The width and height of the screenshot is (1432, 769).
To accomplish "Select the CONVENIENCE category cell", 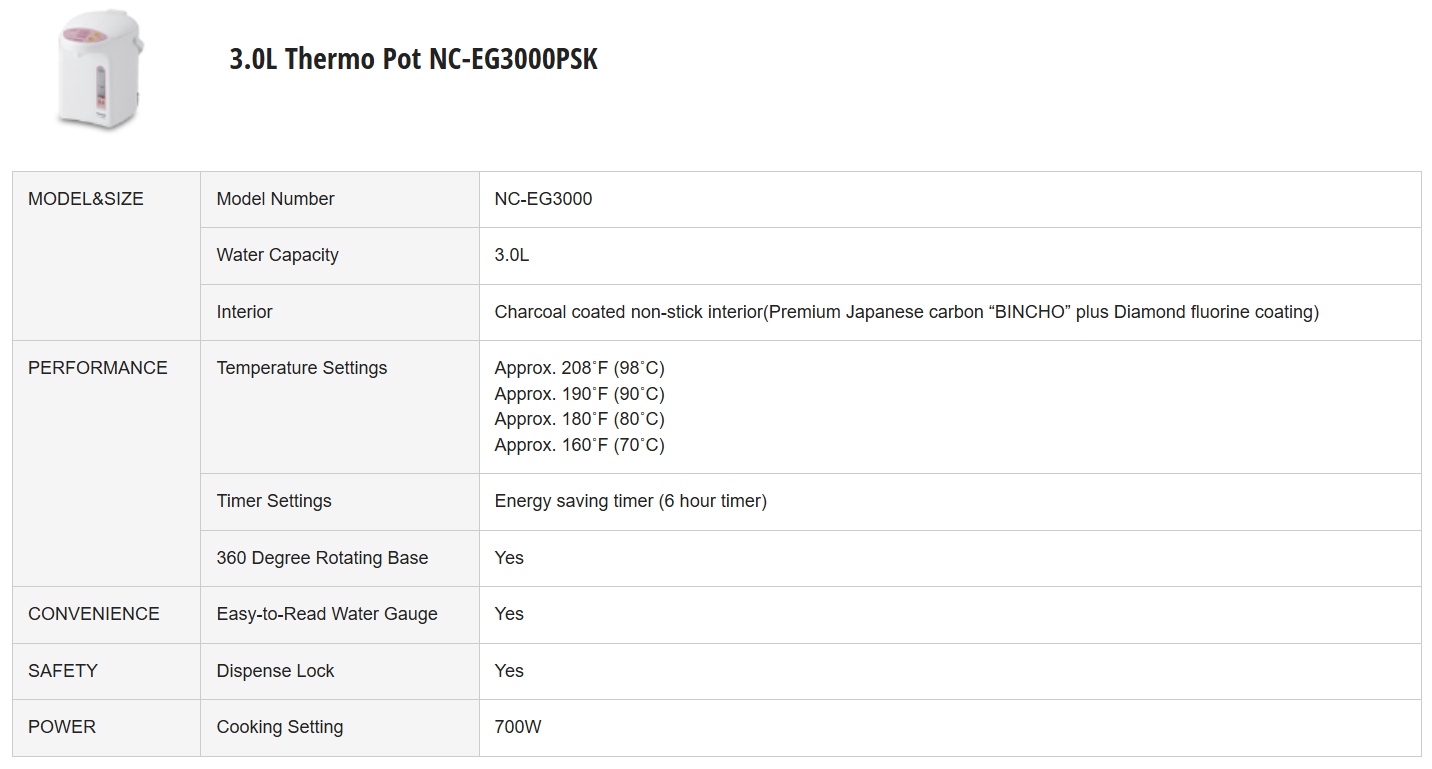I will click(94, 614).
